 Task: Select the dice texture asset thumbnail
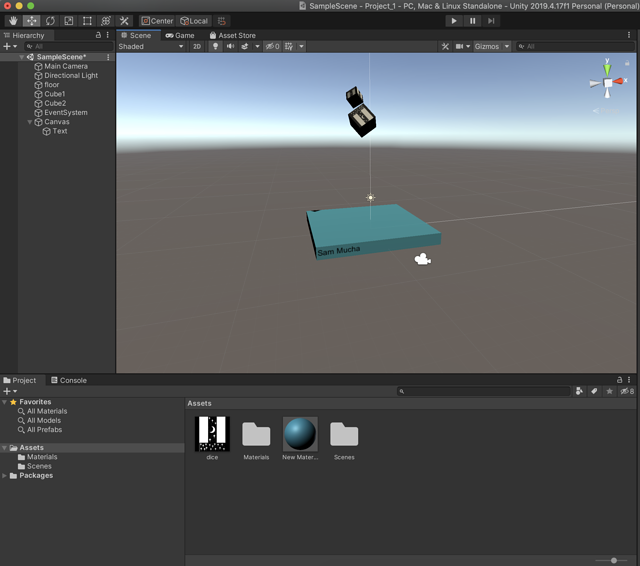coord(212,434)
